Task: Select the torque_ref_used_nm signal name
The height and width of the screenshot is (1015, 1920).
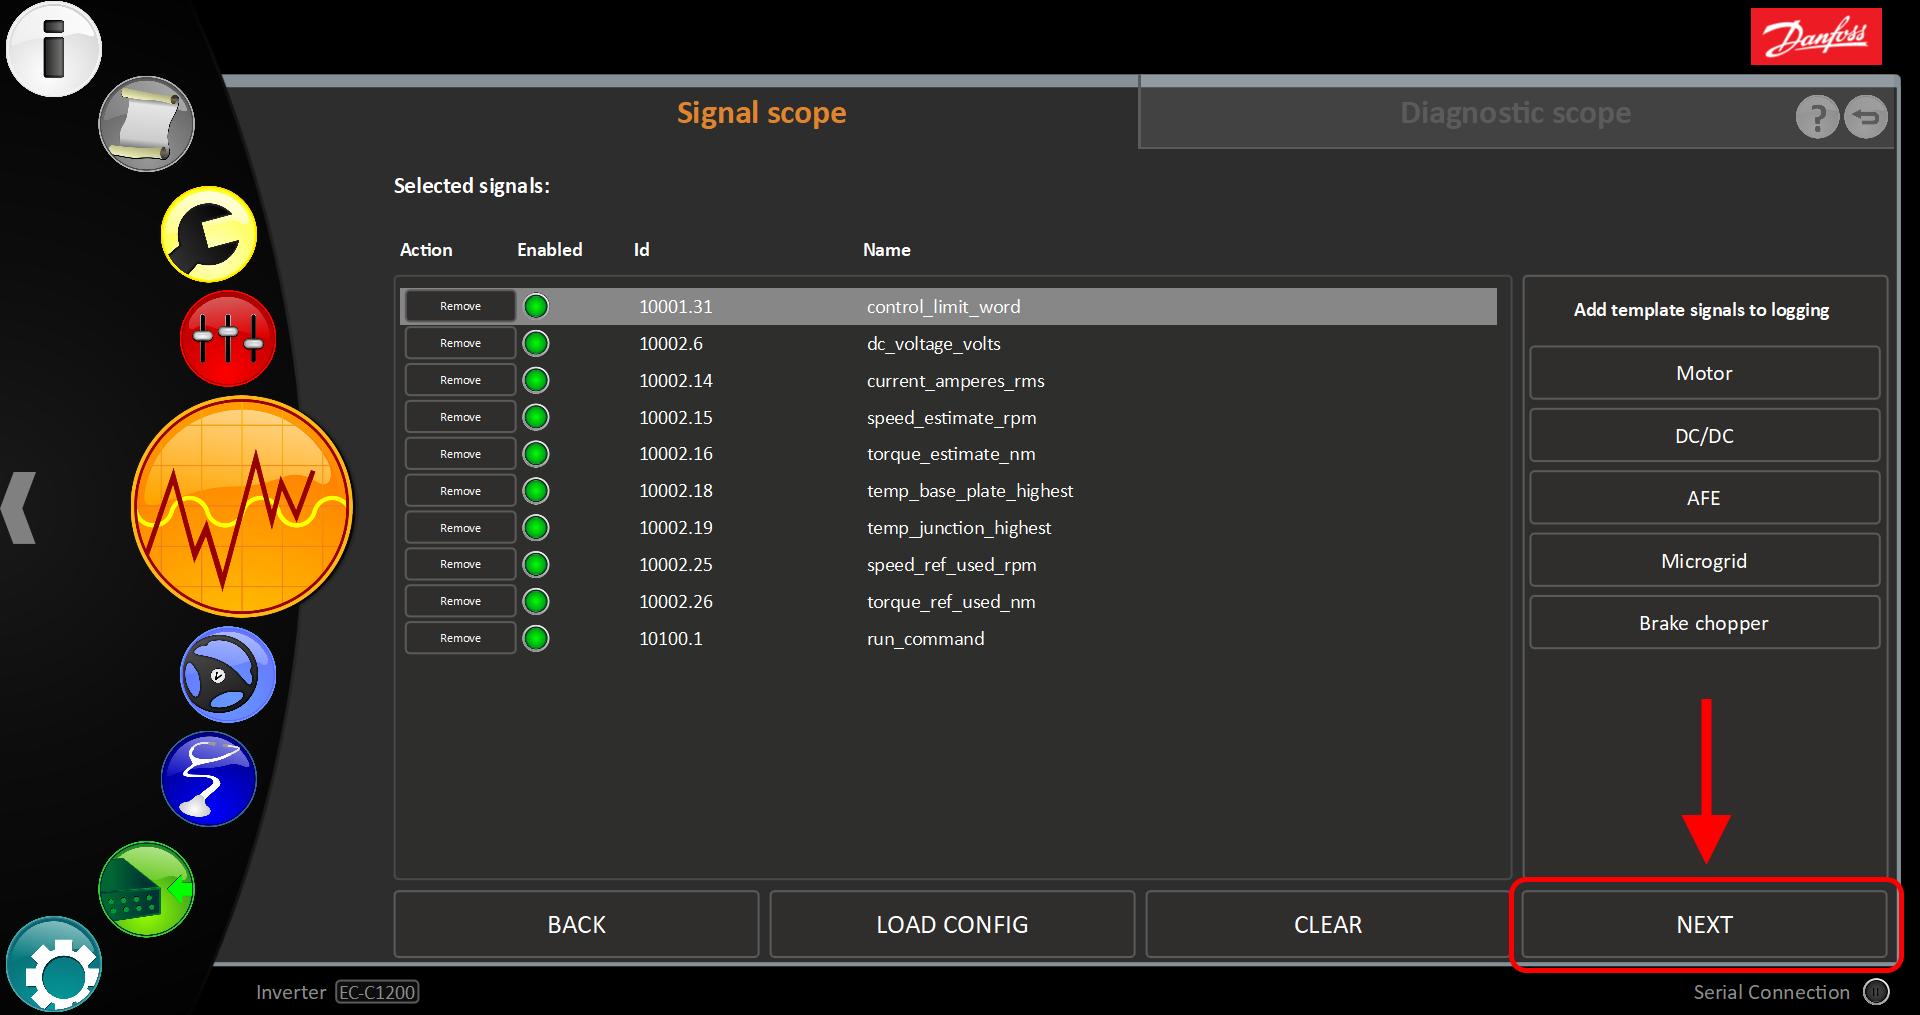Action: [x=951, y=602]
